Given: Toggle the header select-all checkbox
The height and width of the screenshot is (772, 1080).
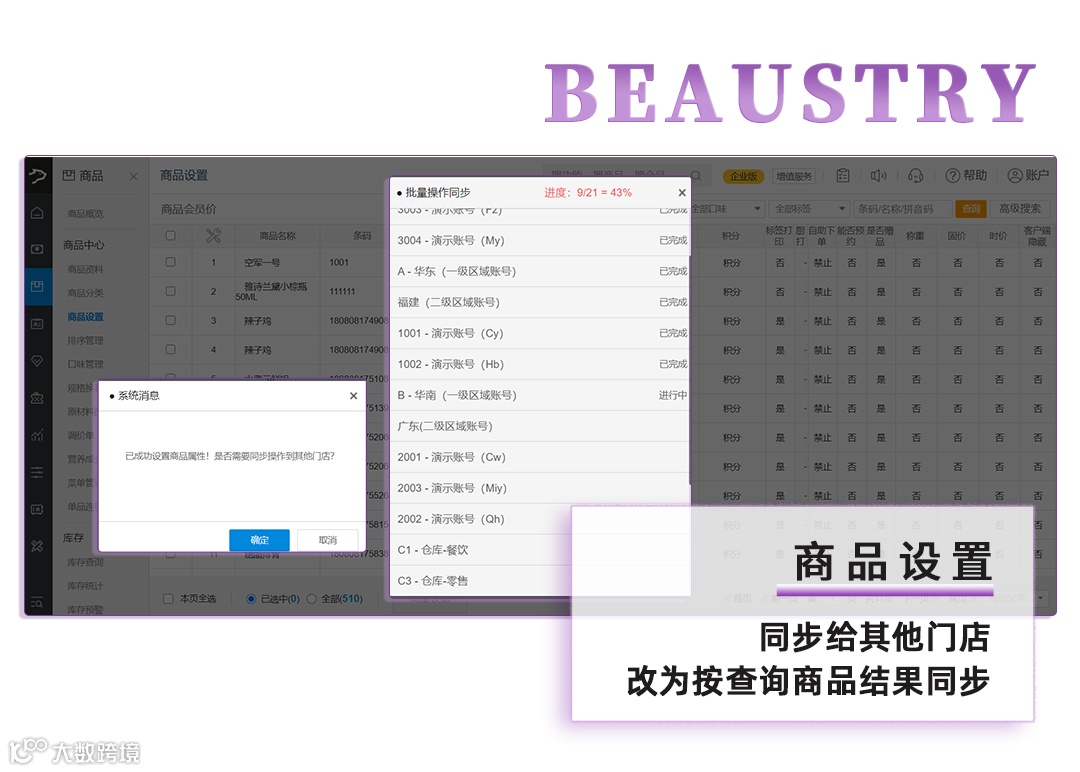Looking at the screenshot, I should [x=170, y=236].
